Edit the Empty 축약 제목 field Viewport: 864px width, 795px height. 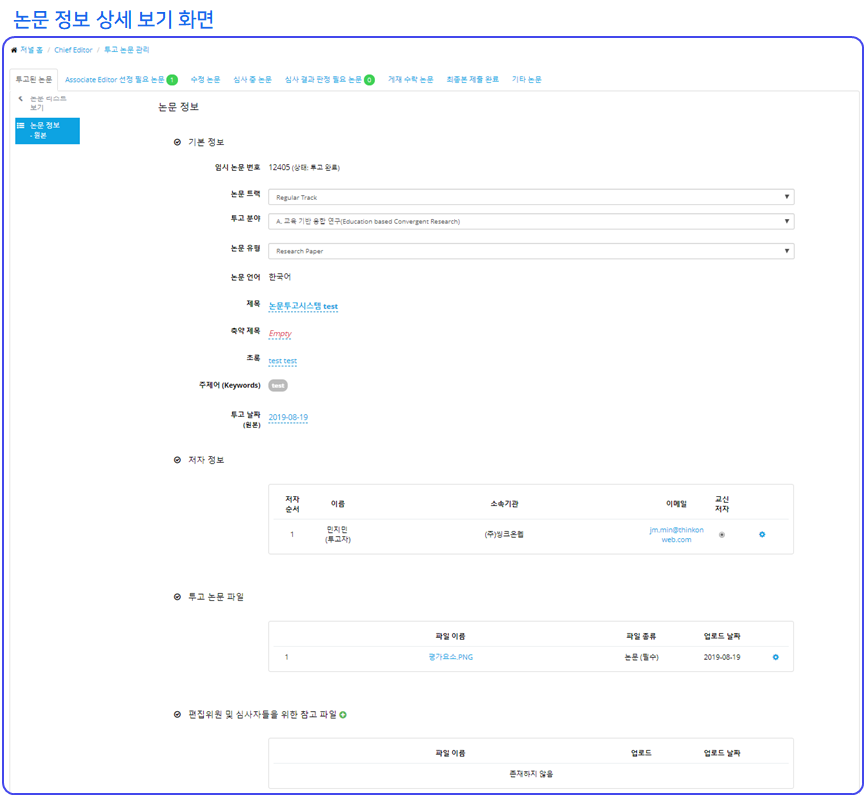(280, 333)
